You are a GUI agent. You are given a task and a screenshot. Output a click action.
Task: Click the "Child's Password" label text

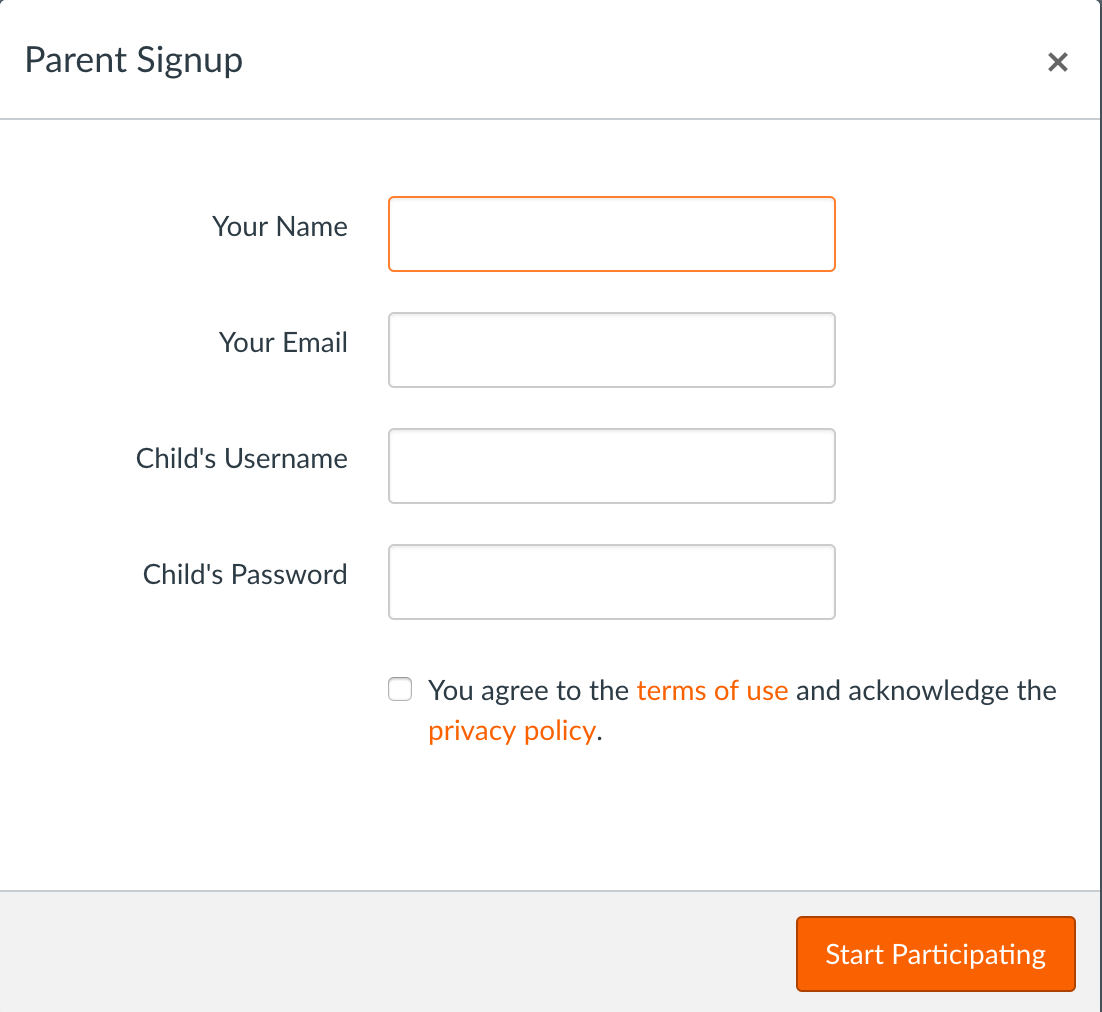point(245,575)
